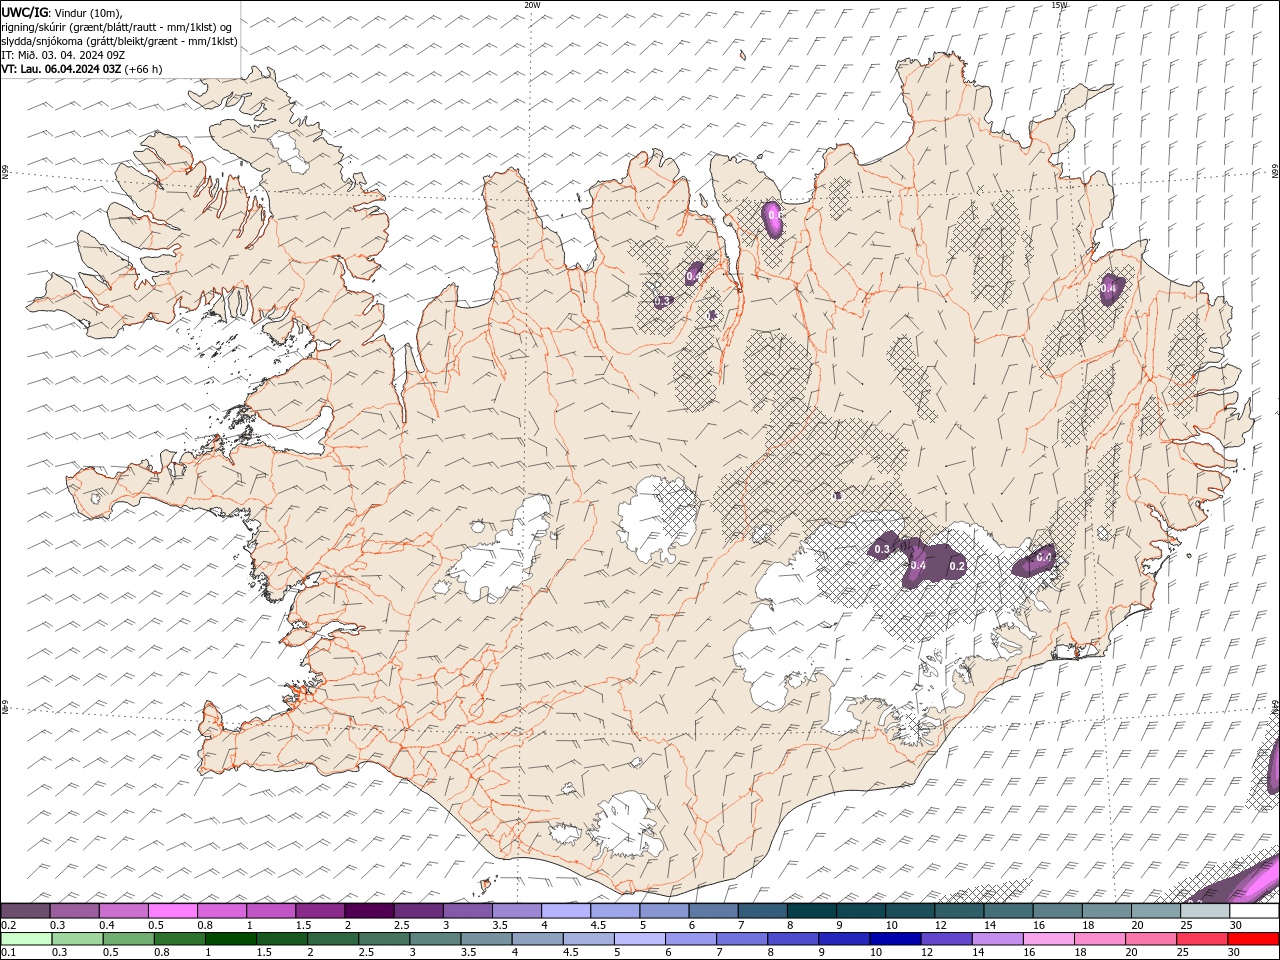This screenshot has width=1280, height=960.
Task: Select upper legend swatch between 0.3 and 0.4
Action: click(75, 911)
